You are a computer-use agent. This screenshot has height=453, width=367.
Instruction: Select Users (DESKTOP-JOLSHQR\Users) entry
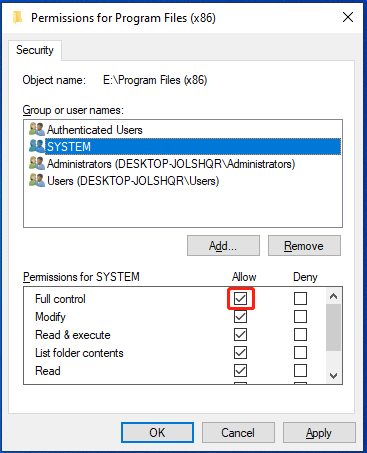click(133, 181)
